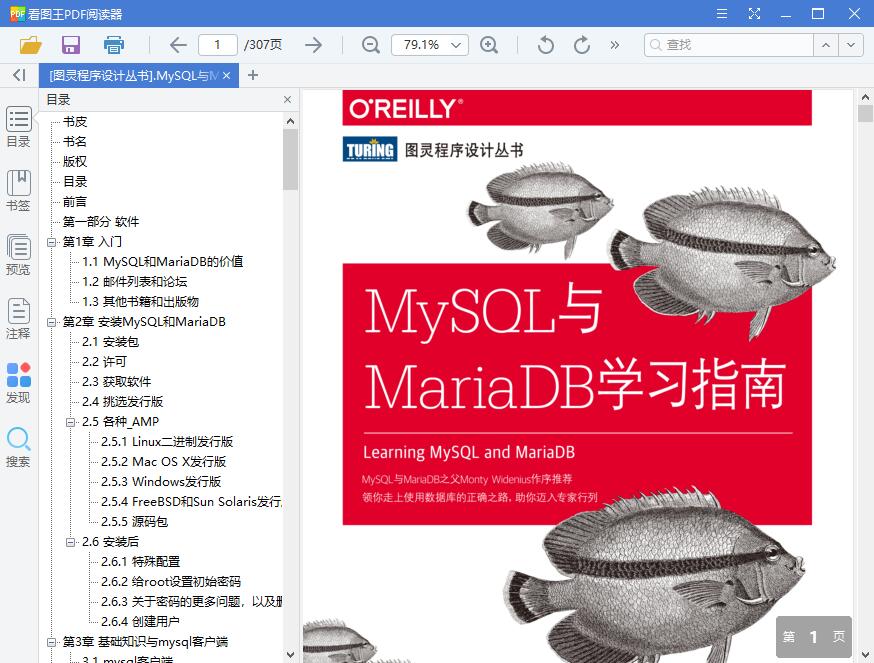Collapse 第3章 基础知识与mysql客户端 node
874x663 pixels.
(51, 642)
